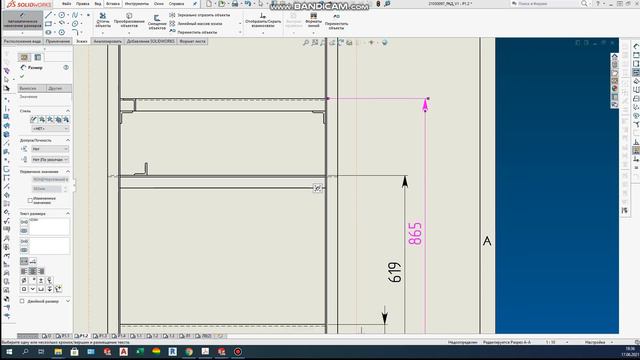The image size is (640, 360).
Task: Confirm dimension with green checkmark
Action: click(x=22, y=76)
